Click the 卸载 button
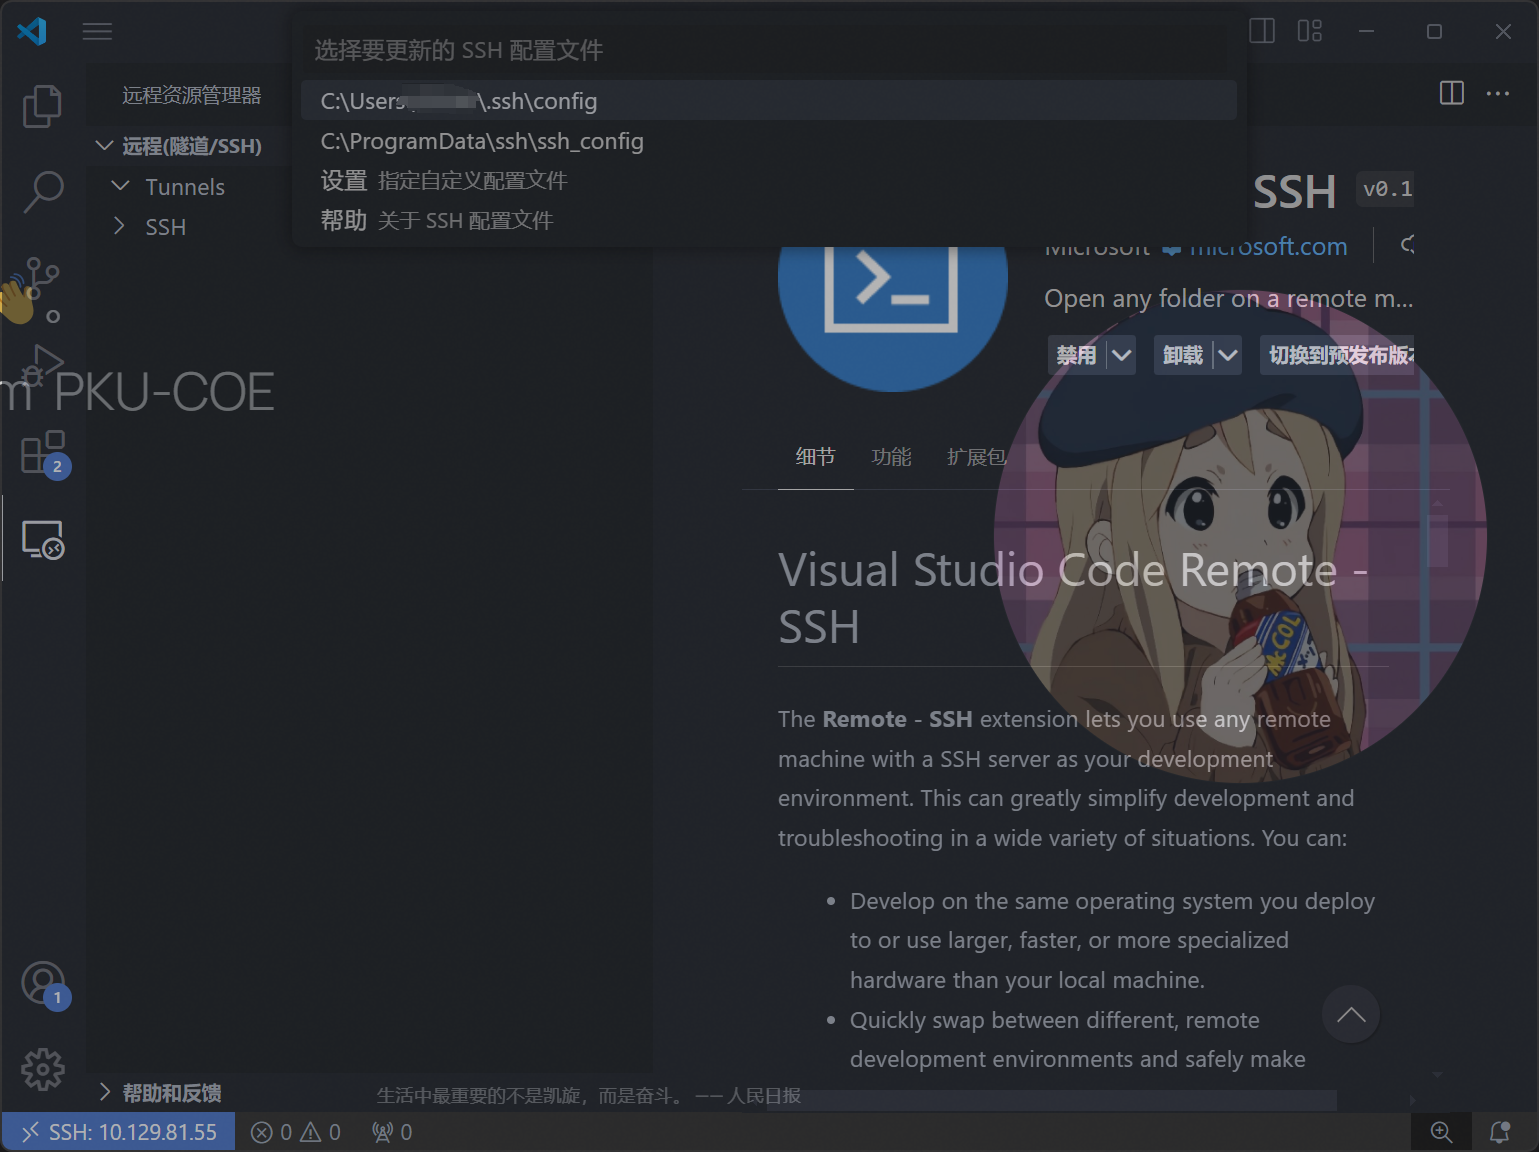The height and width of the screenshot is (1152, 1539). [1183, 355]
